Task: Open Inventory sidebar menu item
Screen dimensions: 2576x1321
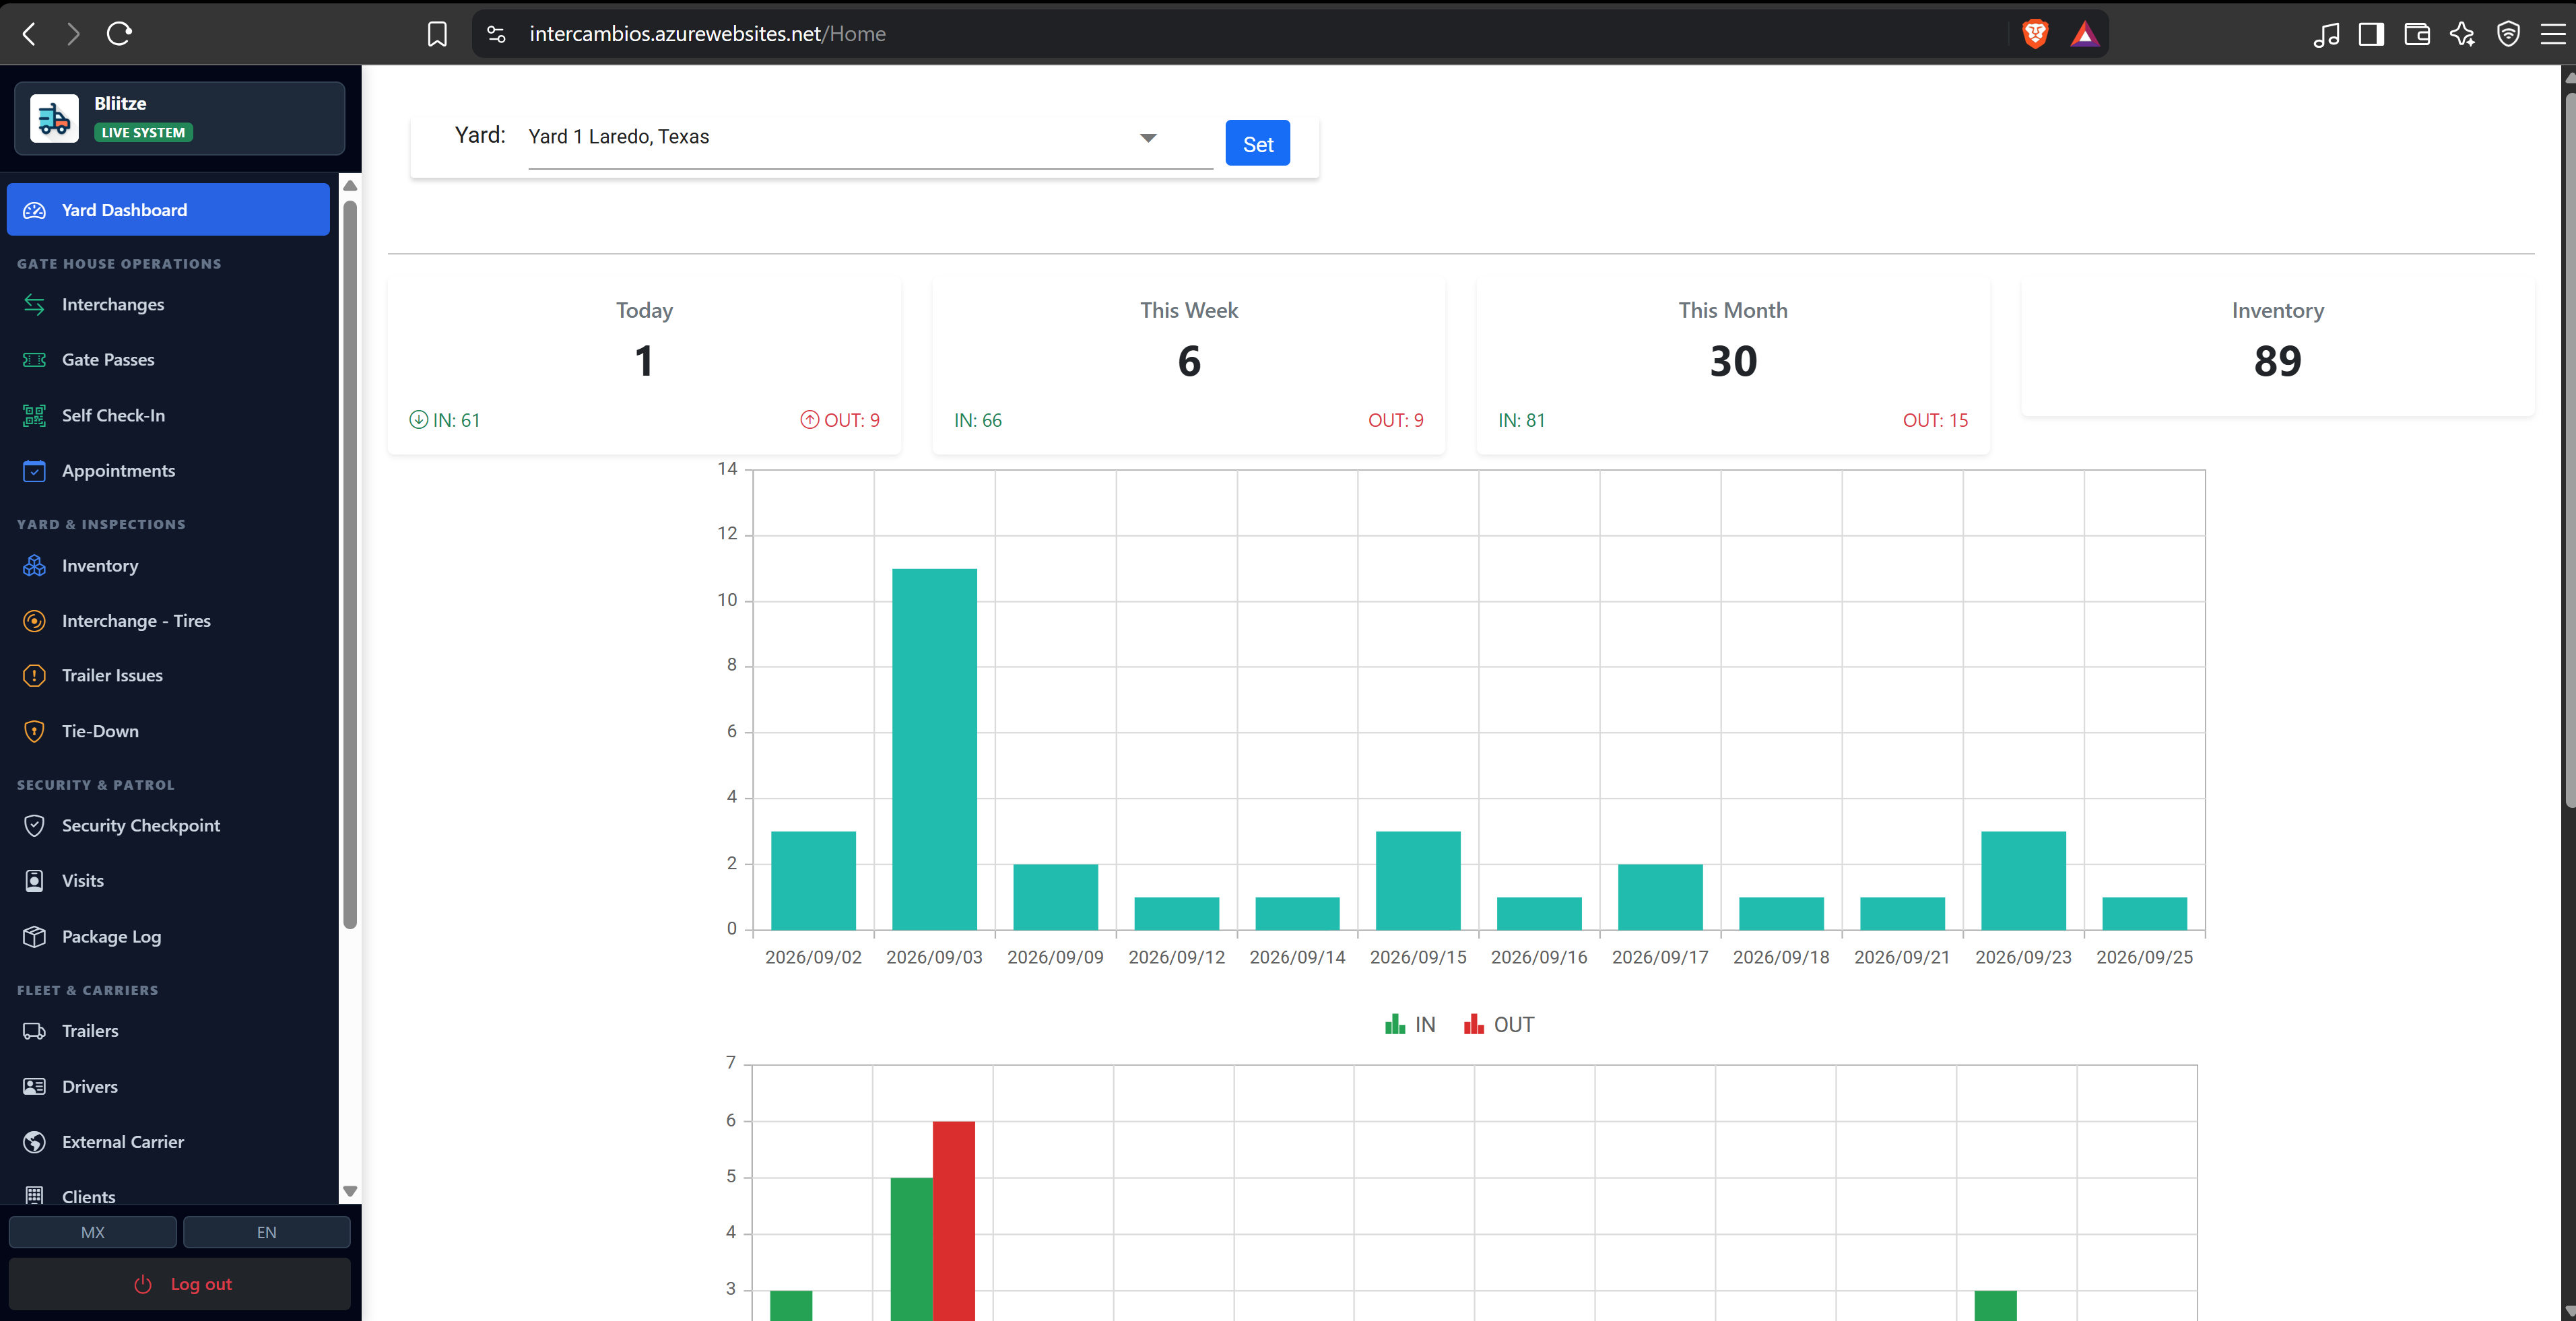Action: coord(168,566)
